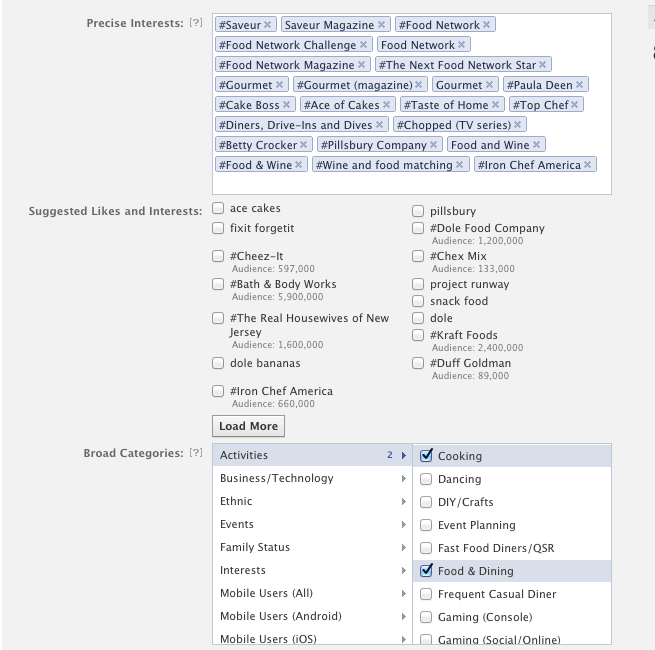Click empty area in Precise Interests field
The height and width of the screenshot is (650, 655).
[x=411, y=183]
